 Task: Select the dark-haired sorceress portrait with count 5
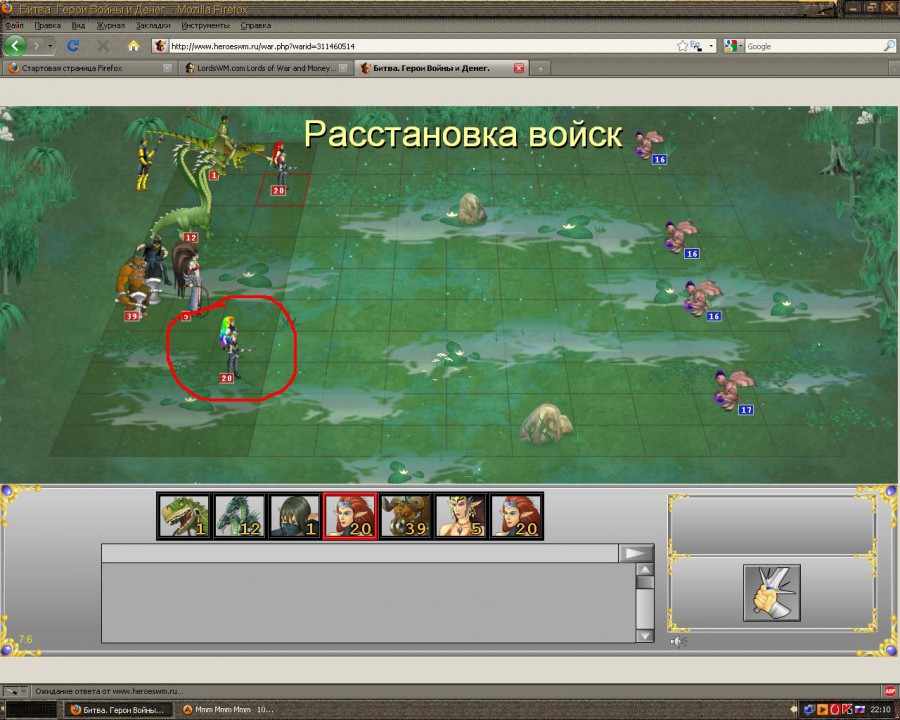(x=461, y=516)
